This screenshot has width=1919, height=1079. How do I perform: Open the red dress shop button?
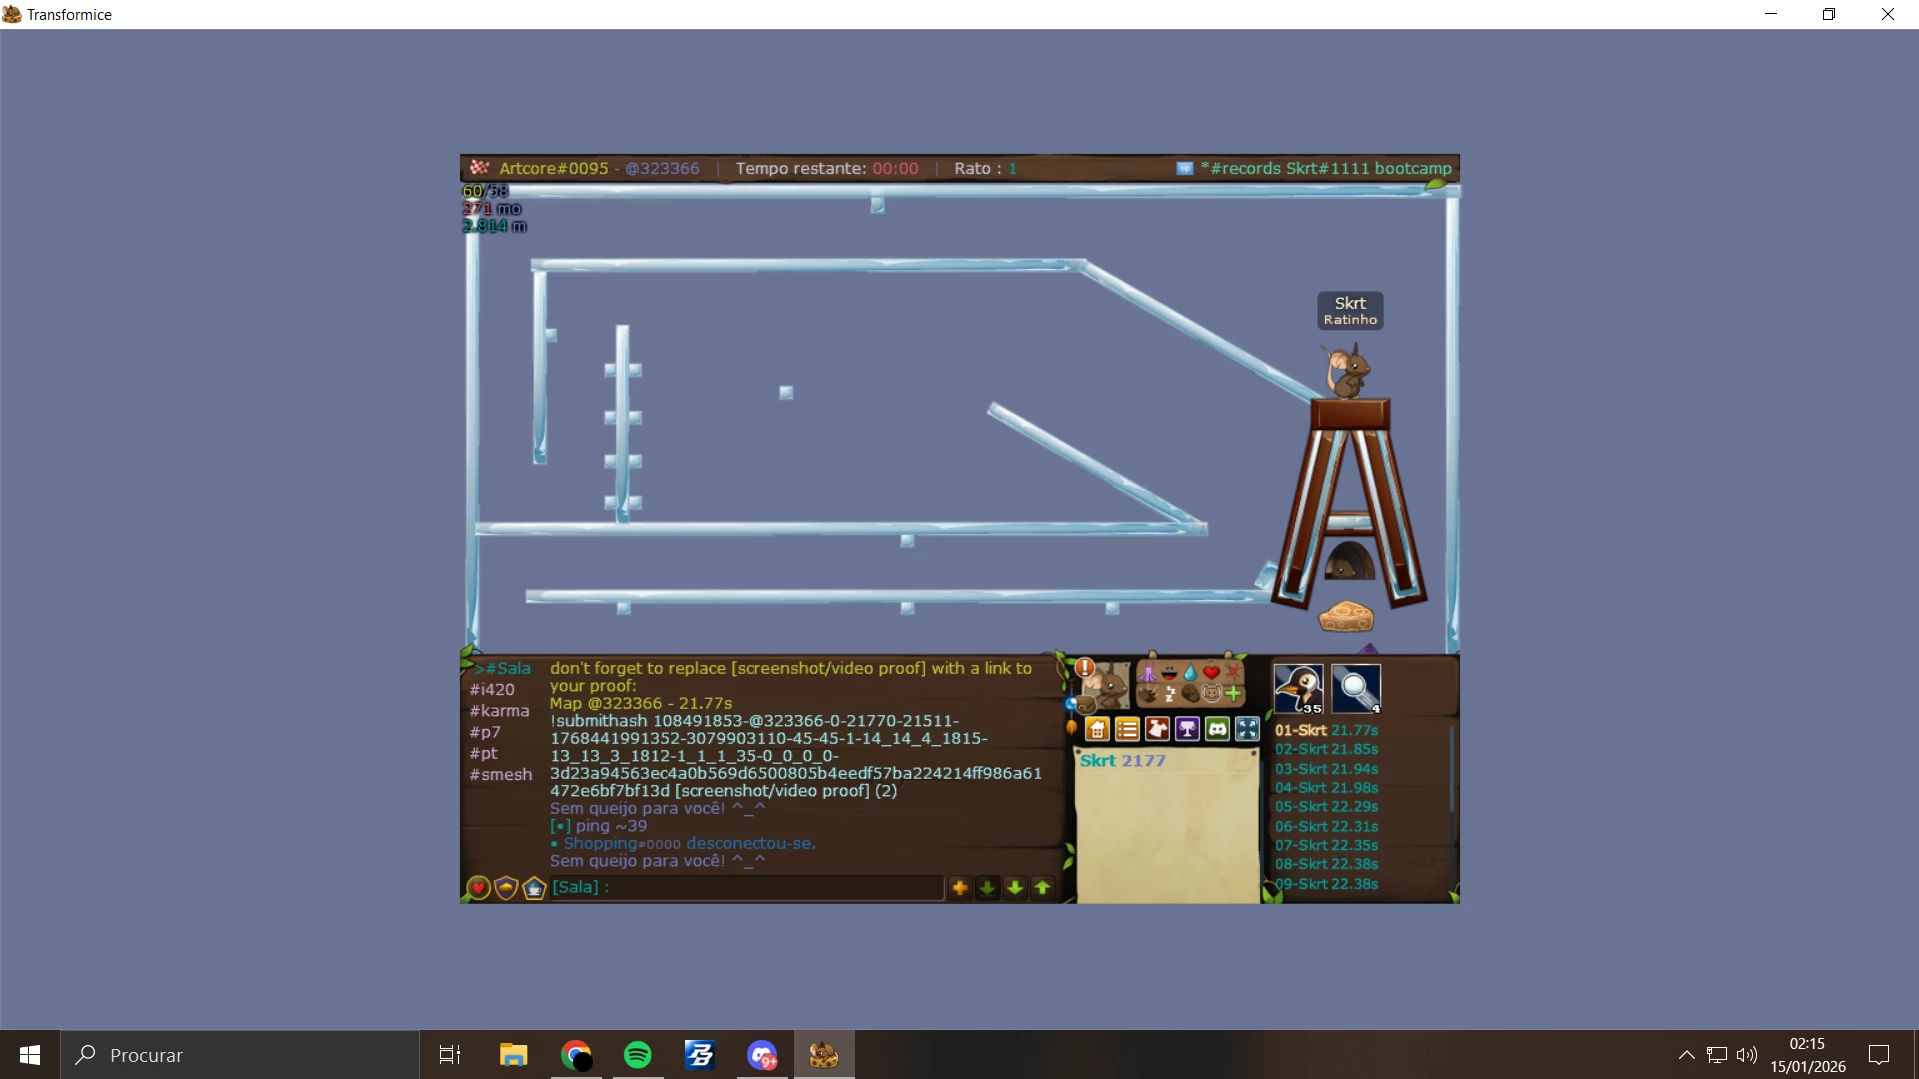1157,729
